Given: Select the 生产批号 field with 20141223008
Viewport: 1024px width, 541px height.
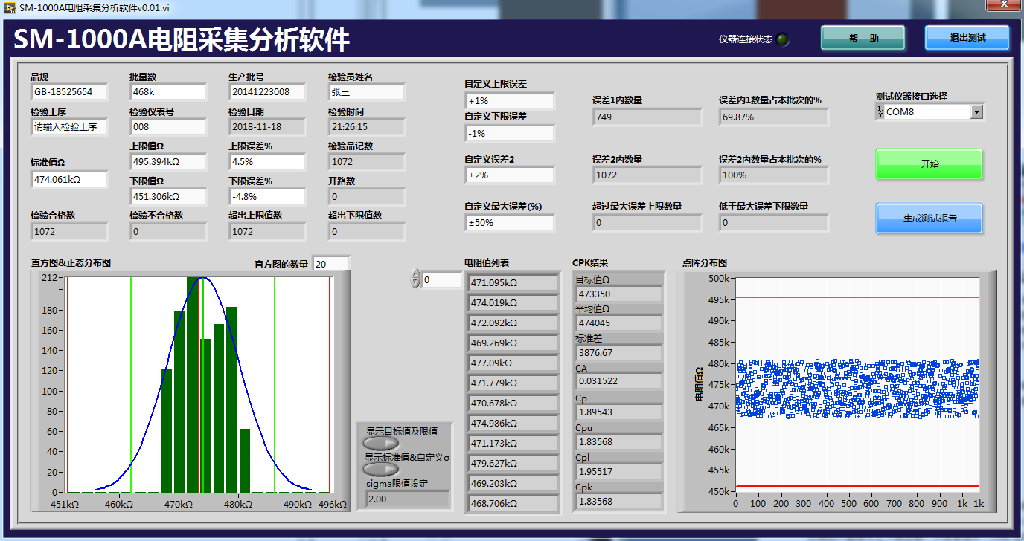Looking at the screenshot, I should (x=266, y=92).
